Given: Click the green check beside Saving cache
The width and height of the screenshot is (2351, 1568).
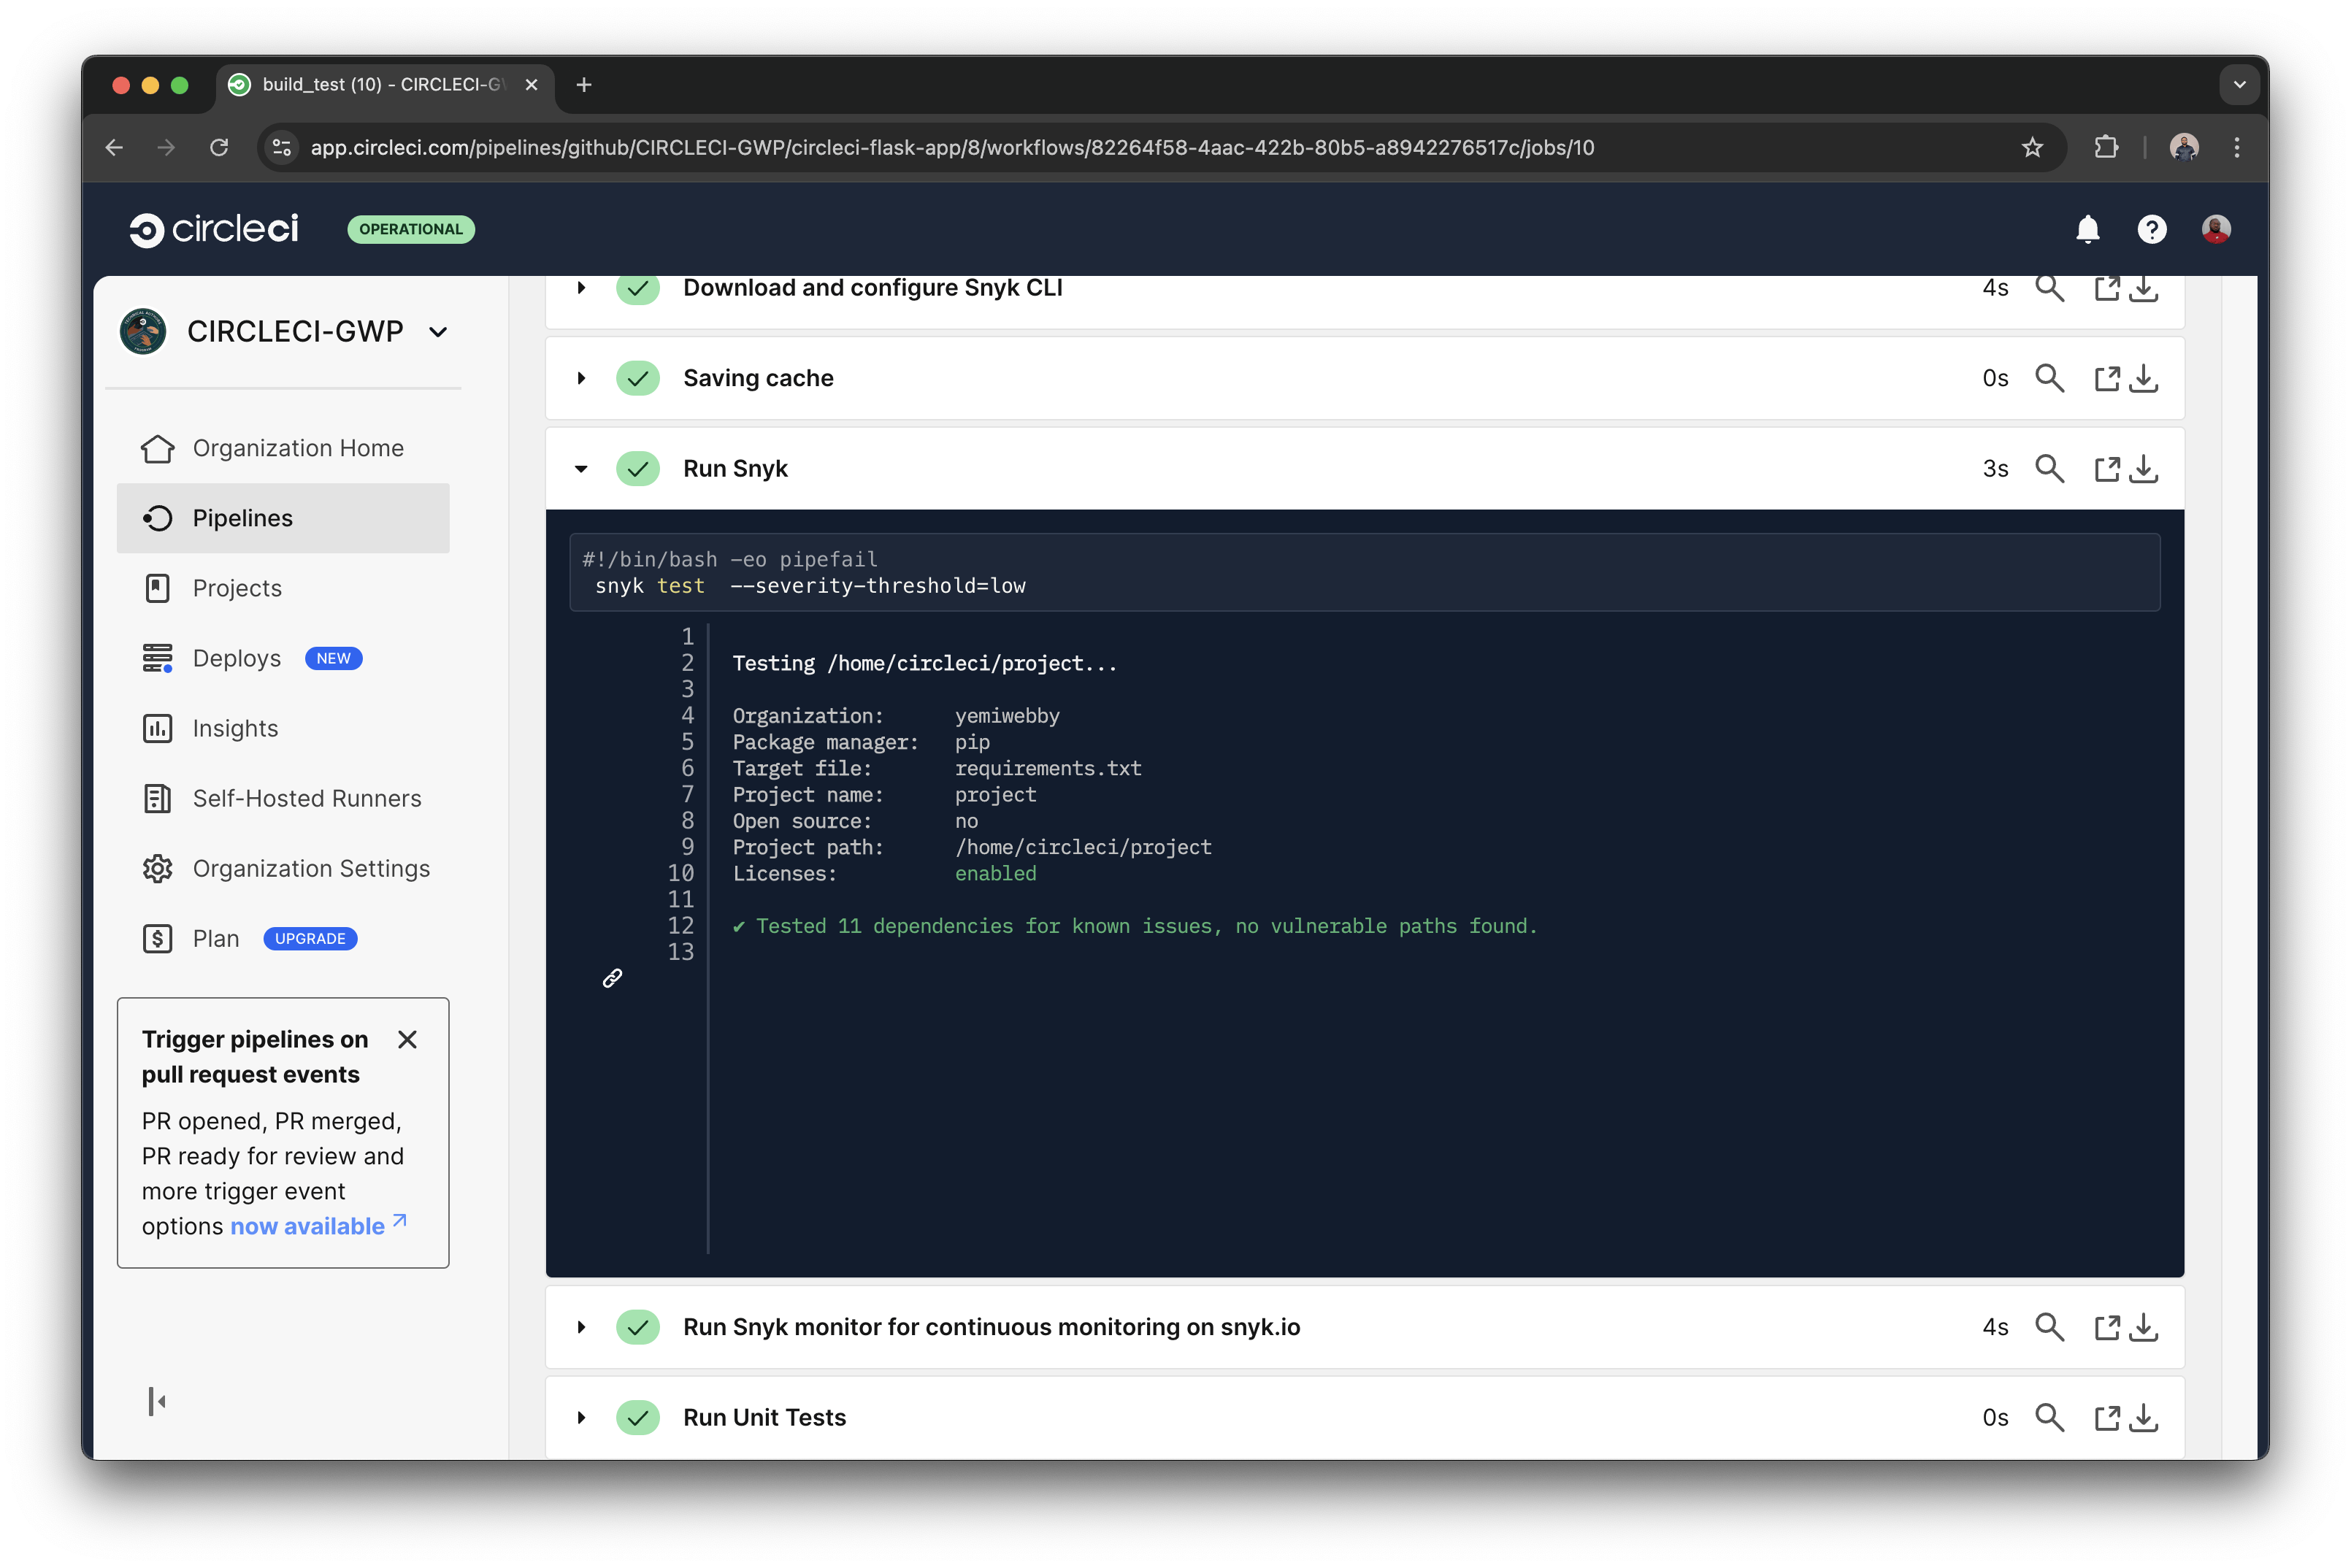Looking at the screenshot, I should (638, 378).
